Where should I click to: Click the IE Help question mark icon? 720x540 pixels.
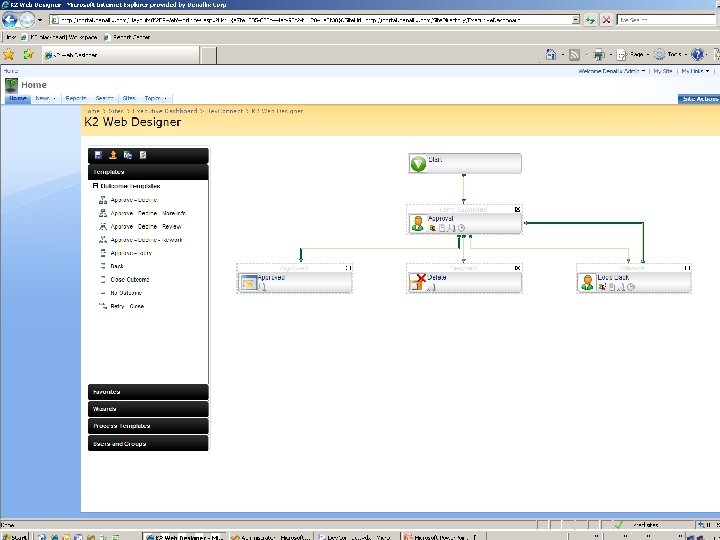(x=697, y=55)
